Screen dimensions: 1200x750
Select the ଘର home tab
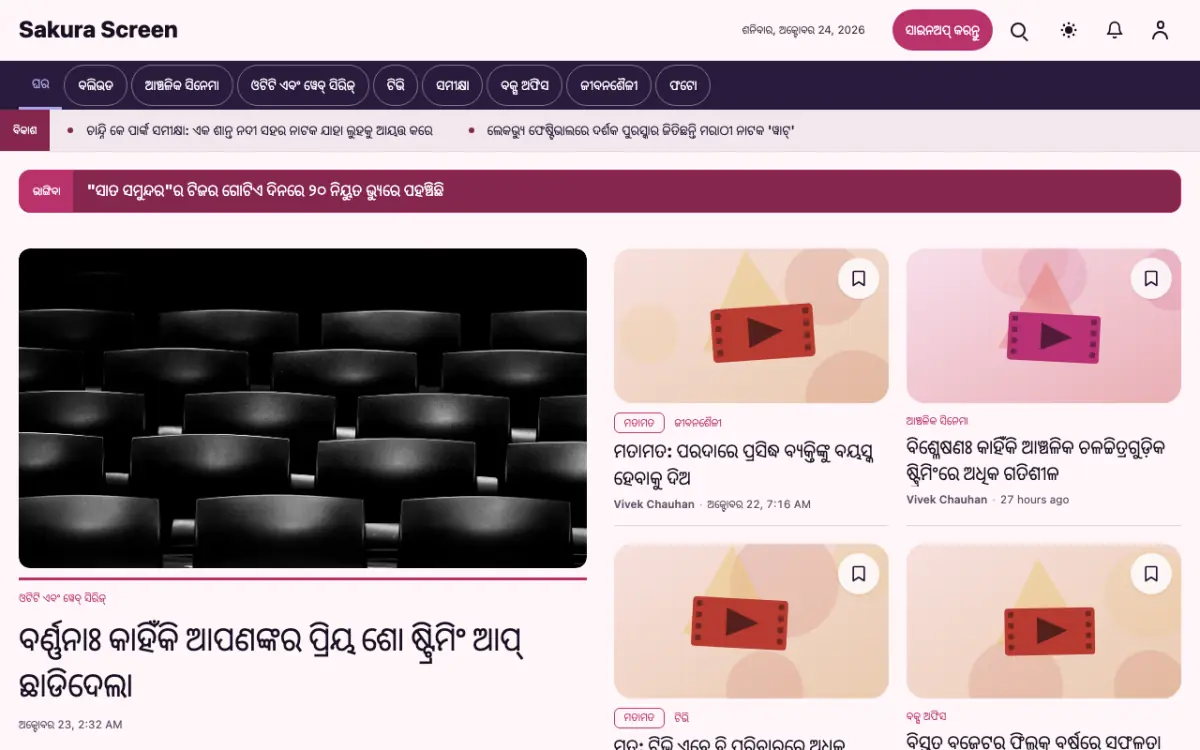[40, 85]
